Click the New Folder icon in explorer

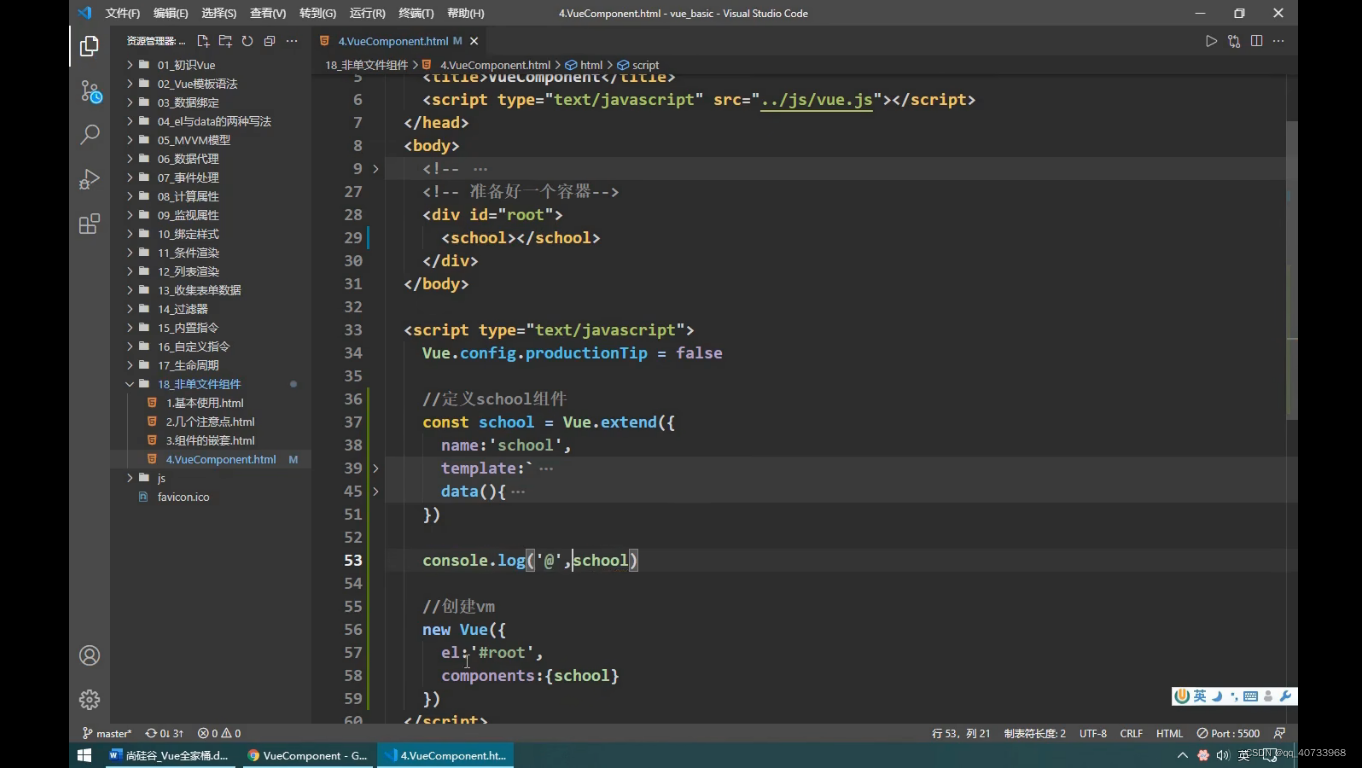(x=225, y=41)
